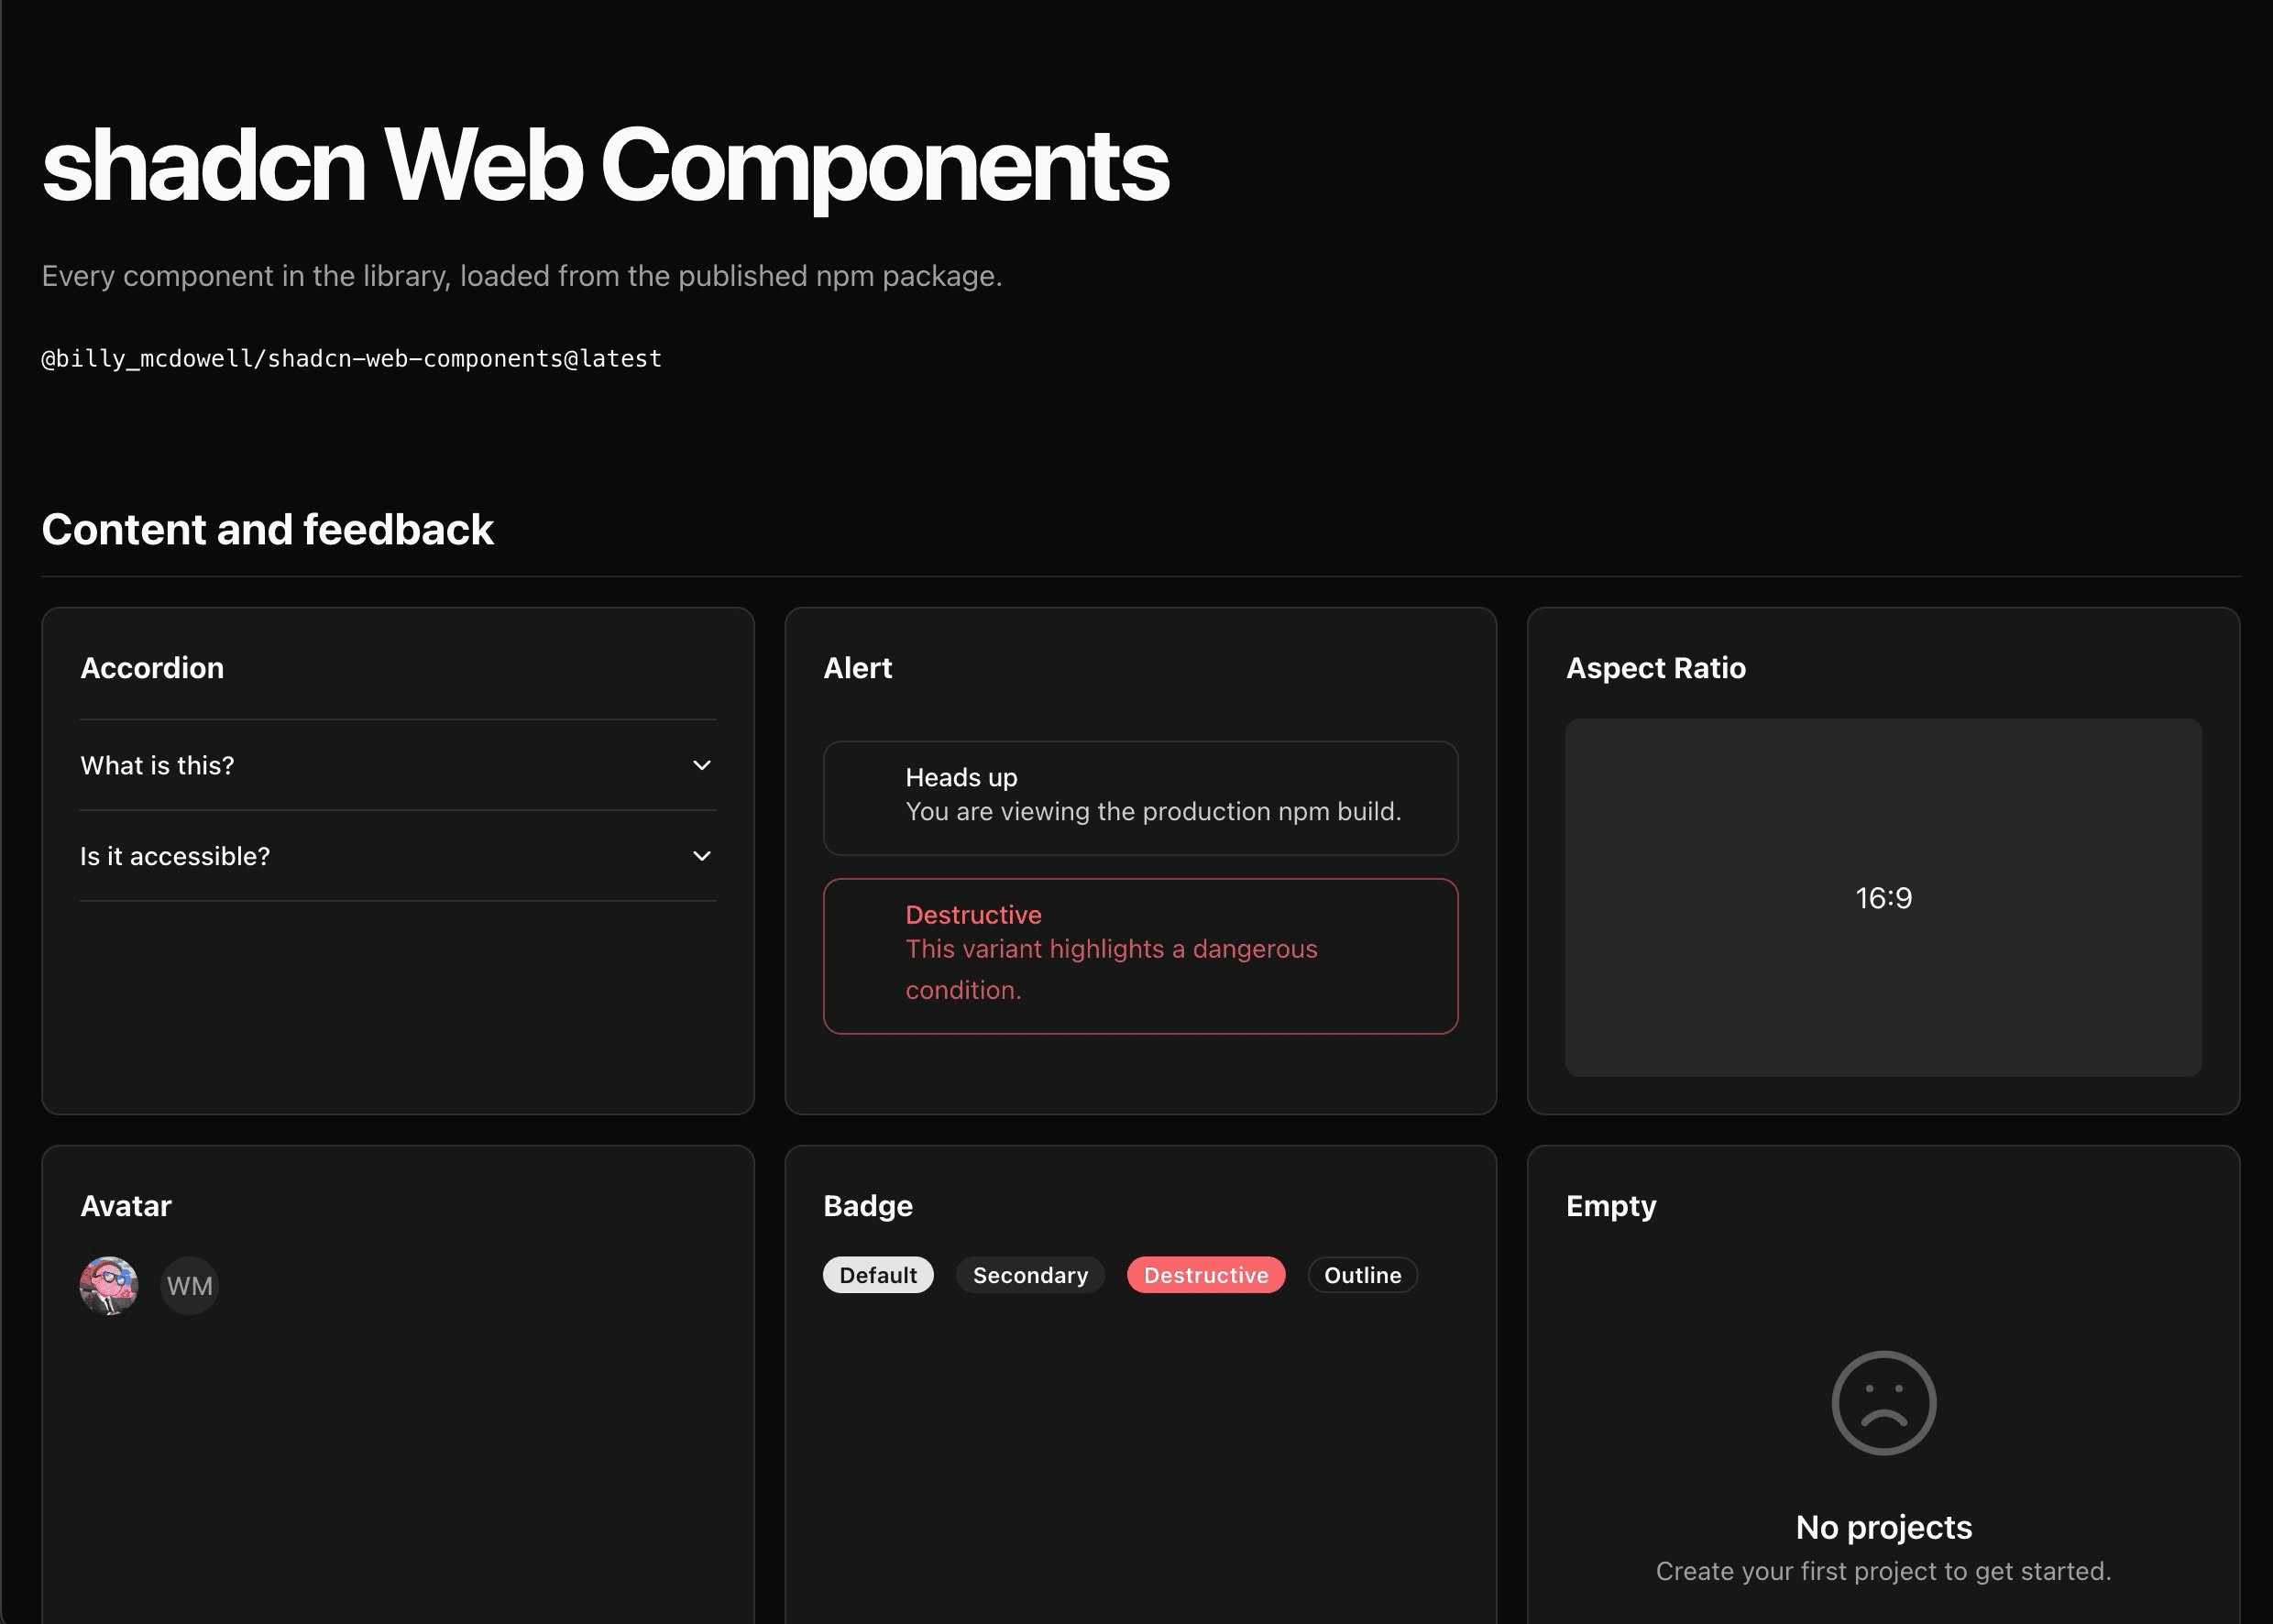Open the "Is it accessible?" accordion item
2273x1624 pixels.
(x=398, y=856)
